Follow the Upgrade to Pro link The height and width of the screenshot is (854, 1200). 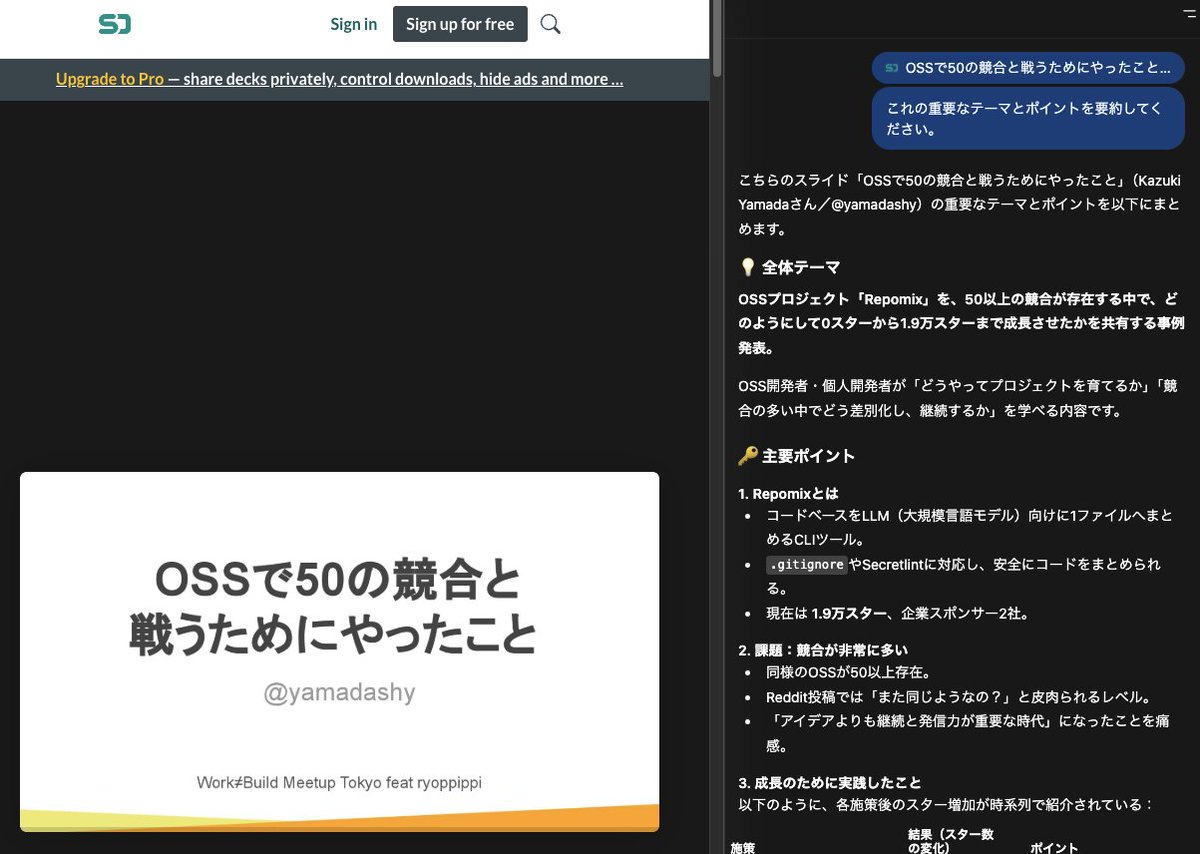click(110, 79)
